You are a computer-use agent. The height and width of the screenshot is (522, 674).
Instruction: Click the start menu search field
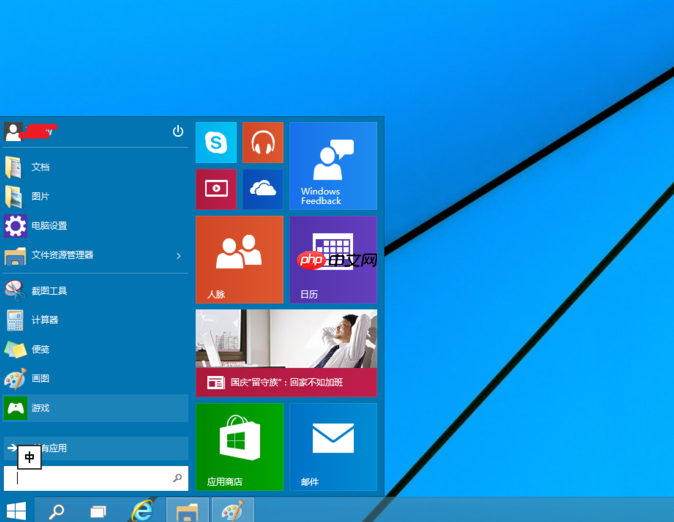[95, 478]
